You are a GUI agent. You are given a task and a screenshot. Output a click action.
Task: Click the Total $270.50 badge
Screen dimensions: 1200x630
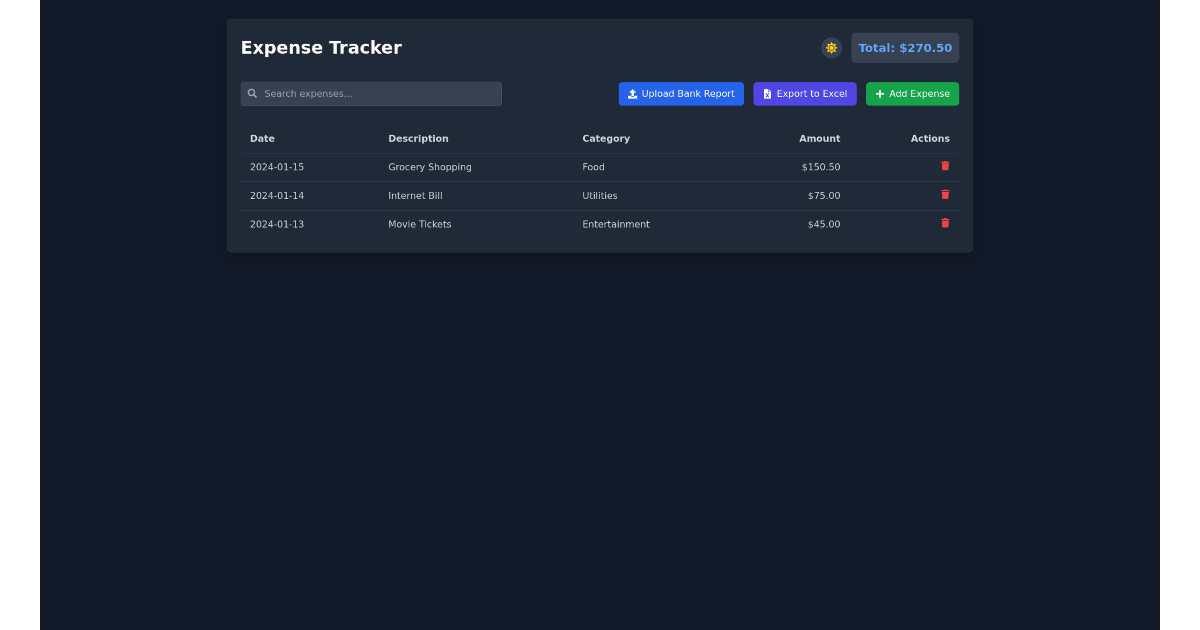904,47
